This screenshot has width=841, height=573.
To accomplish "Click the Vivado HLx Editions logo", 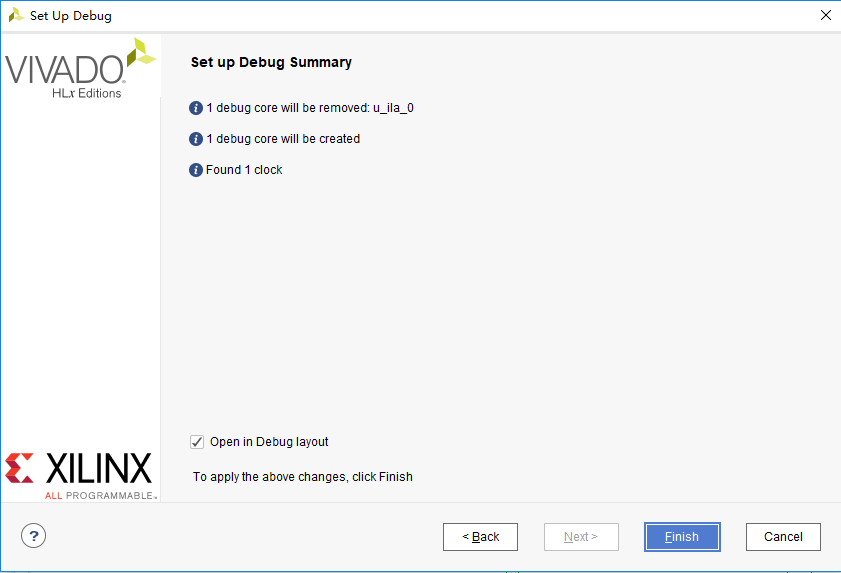I will click(80, 68).
